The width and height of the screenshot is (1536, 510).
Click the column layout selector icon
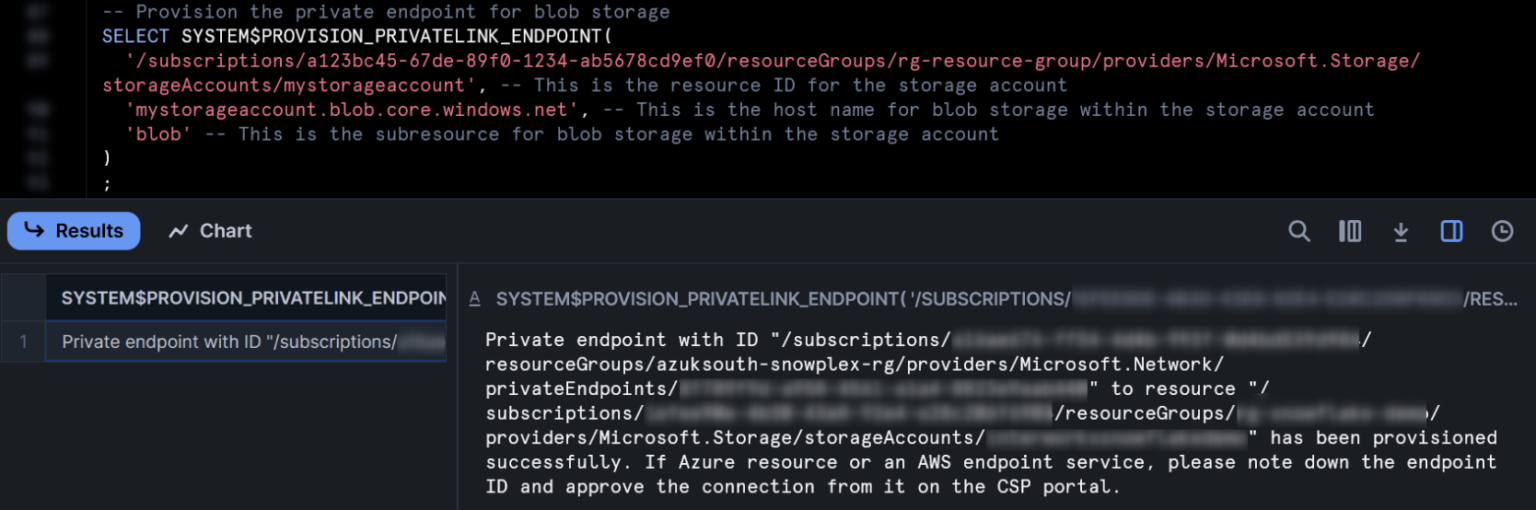1350,231
